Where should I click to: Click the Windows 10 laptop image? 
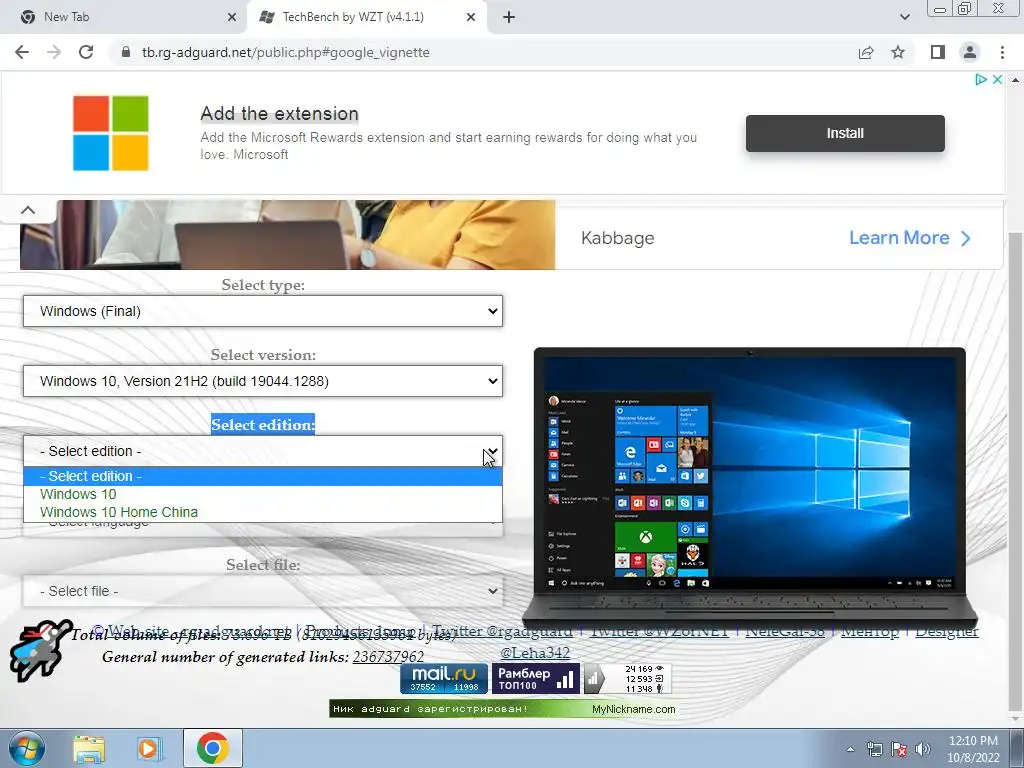click(x=750, y=487)
